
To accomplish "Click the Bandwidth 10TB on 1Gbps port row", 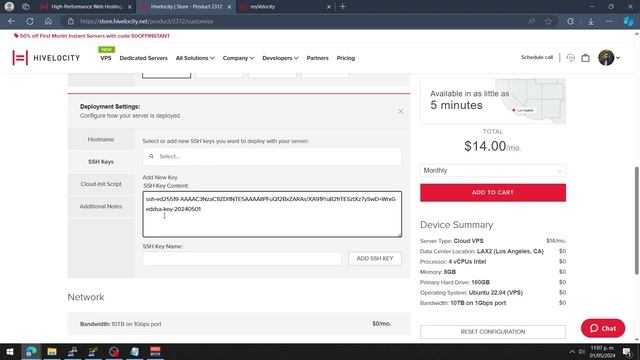I will click(x=239, y=324).
